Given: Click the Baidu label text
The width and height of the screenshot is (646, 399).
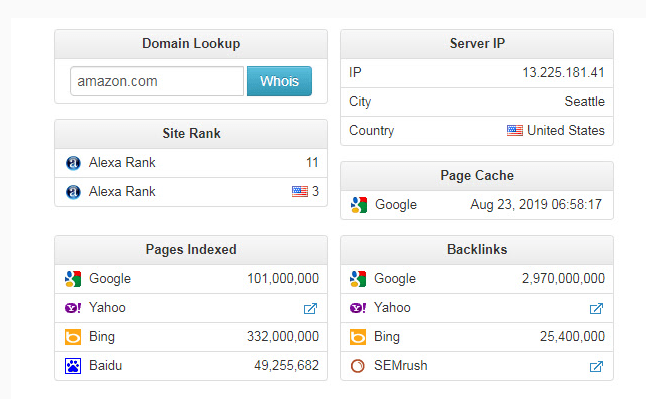Looking at the screenshot, I should (x=105, y=366).
